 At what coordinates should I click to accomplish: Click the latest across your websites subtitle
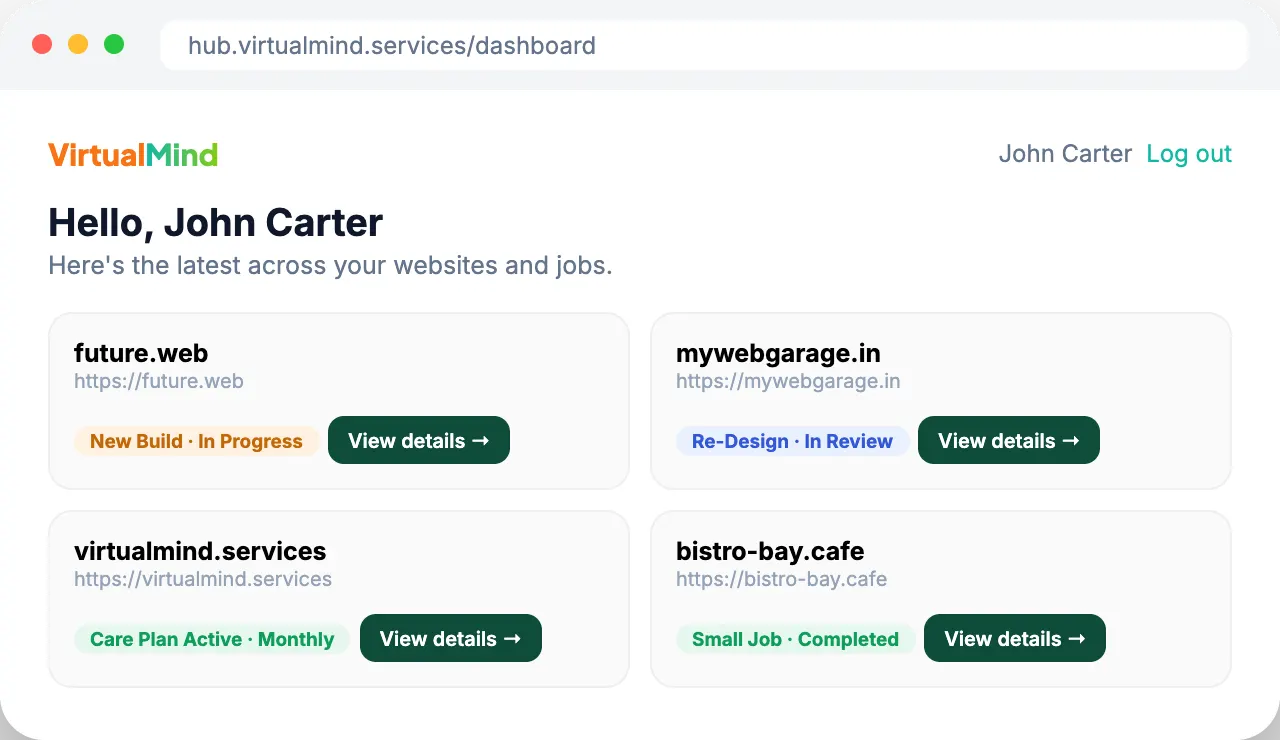click(x=330, y=265)
